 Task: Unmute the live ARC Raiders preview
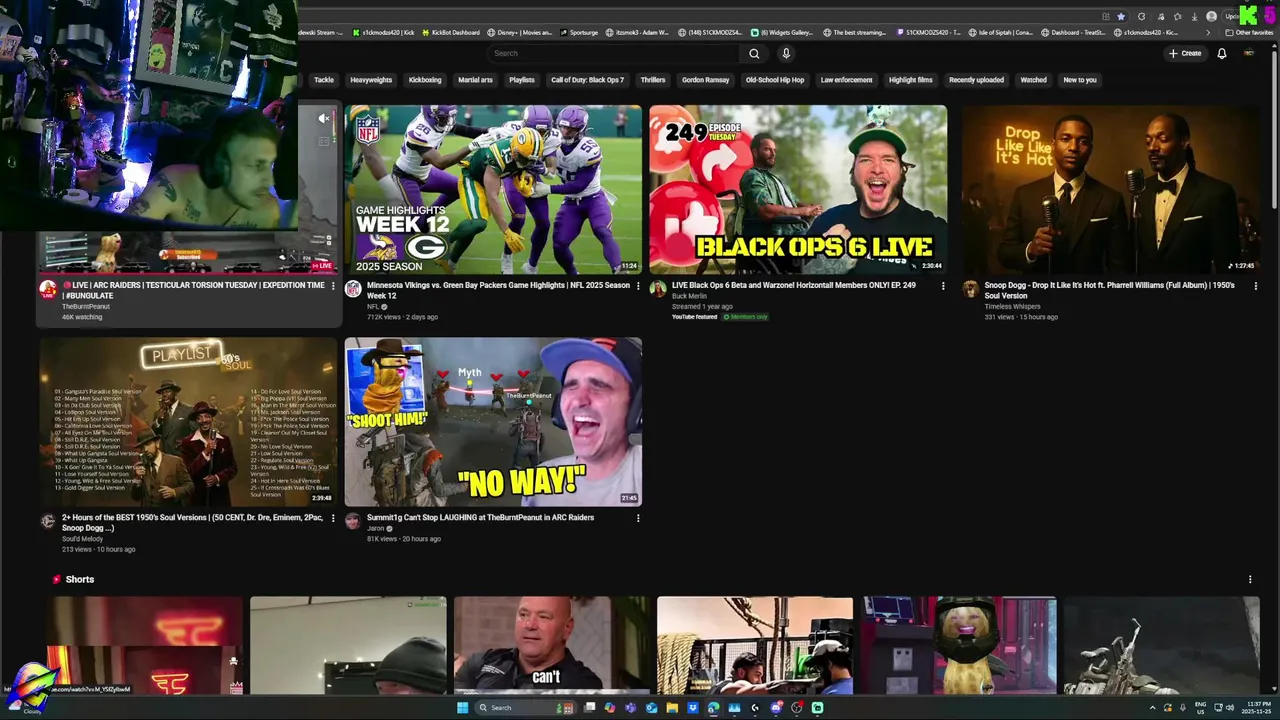323,119
